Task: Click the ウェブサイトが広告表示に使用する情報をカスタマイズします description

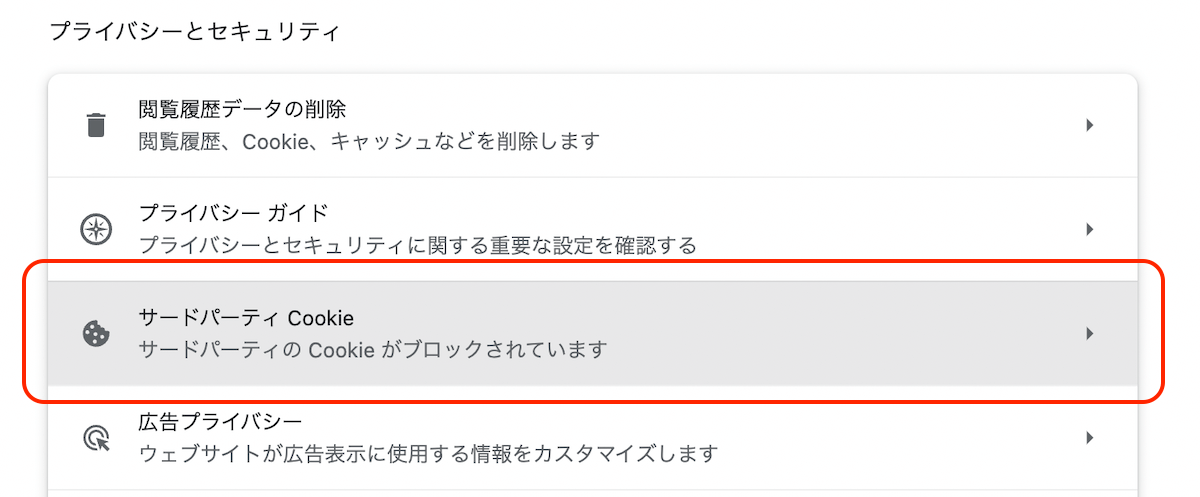Action: click(x=428, y=454)
